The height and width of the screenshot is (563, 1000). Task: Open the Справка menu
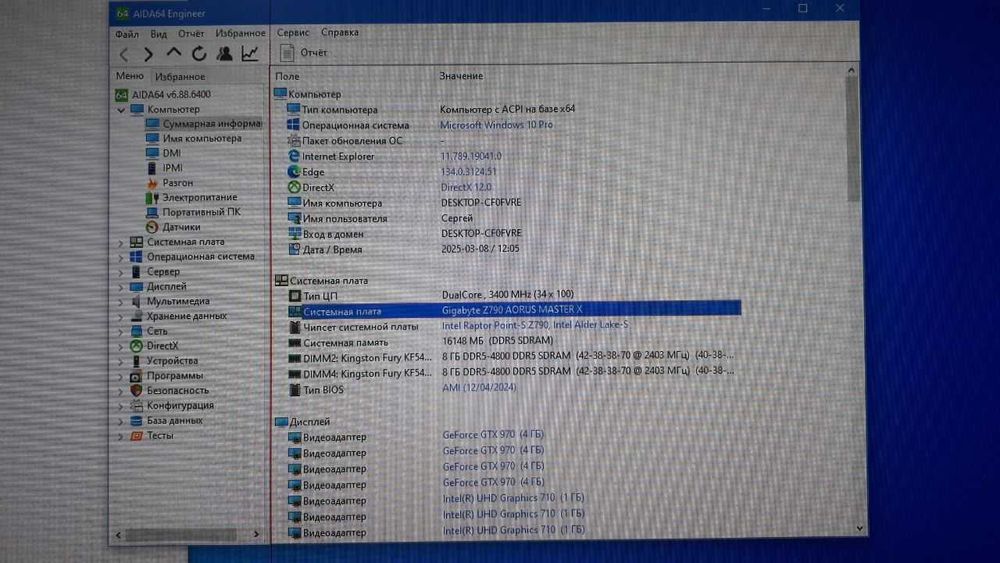pyautogui.click(x=340, y=32)
